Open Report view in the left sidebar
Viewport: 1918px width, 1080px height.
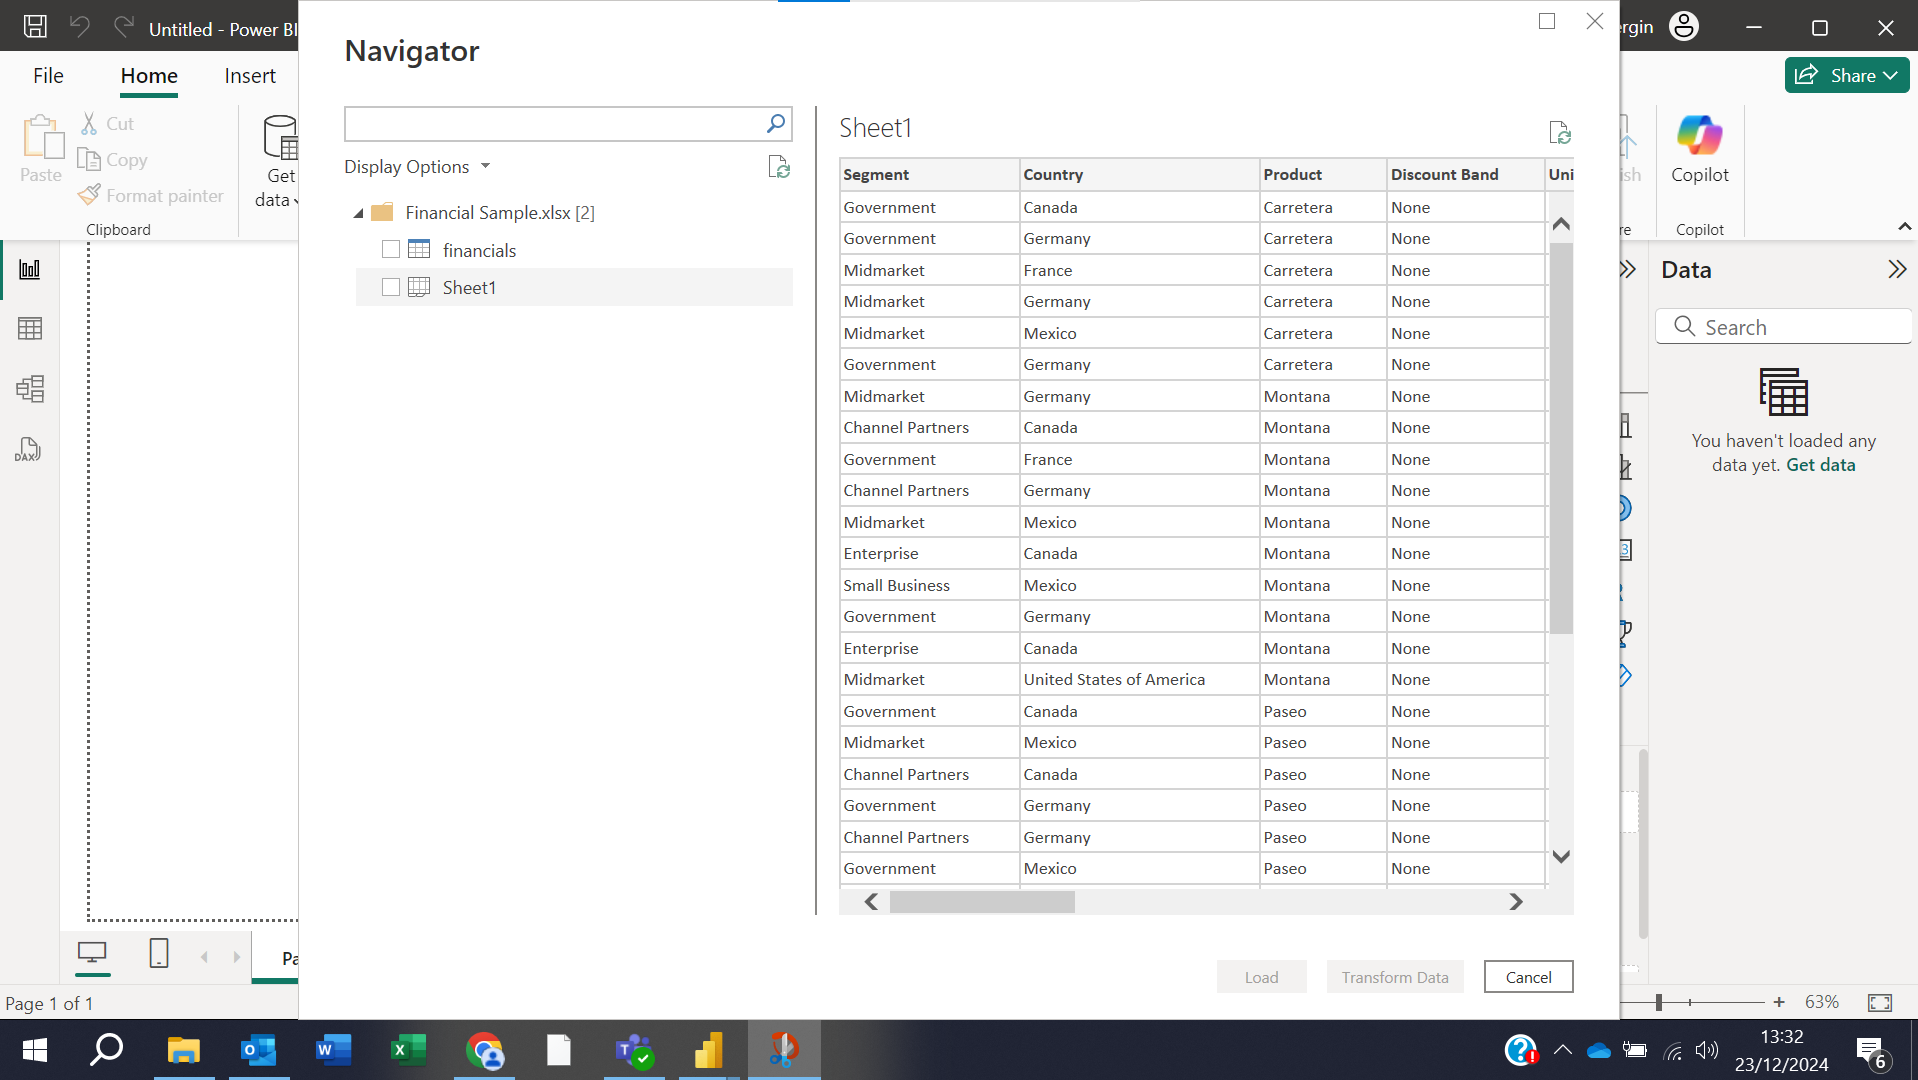point(30,269)
